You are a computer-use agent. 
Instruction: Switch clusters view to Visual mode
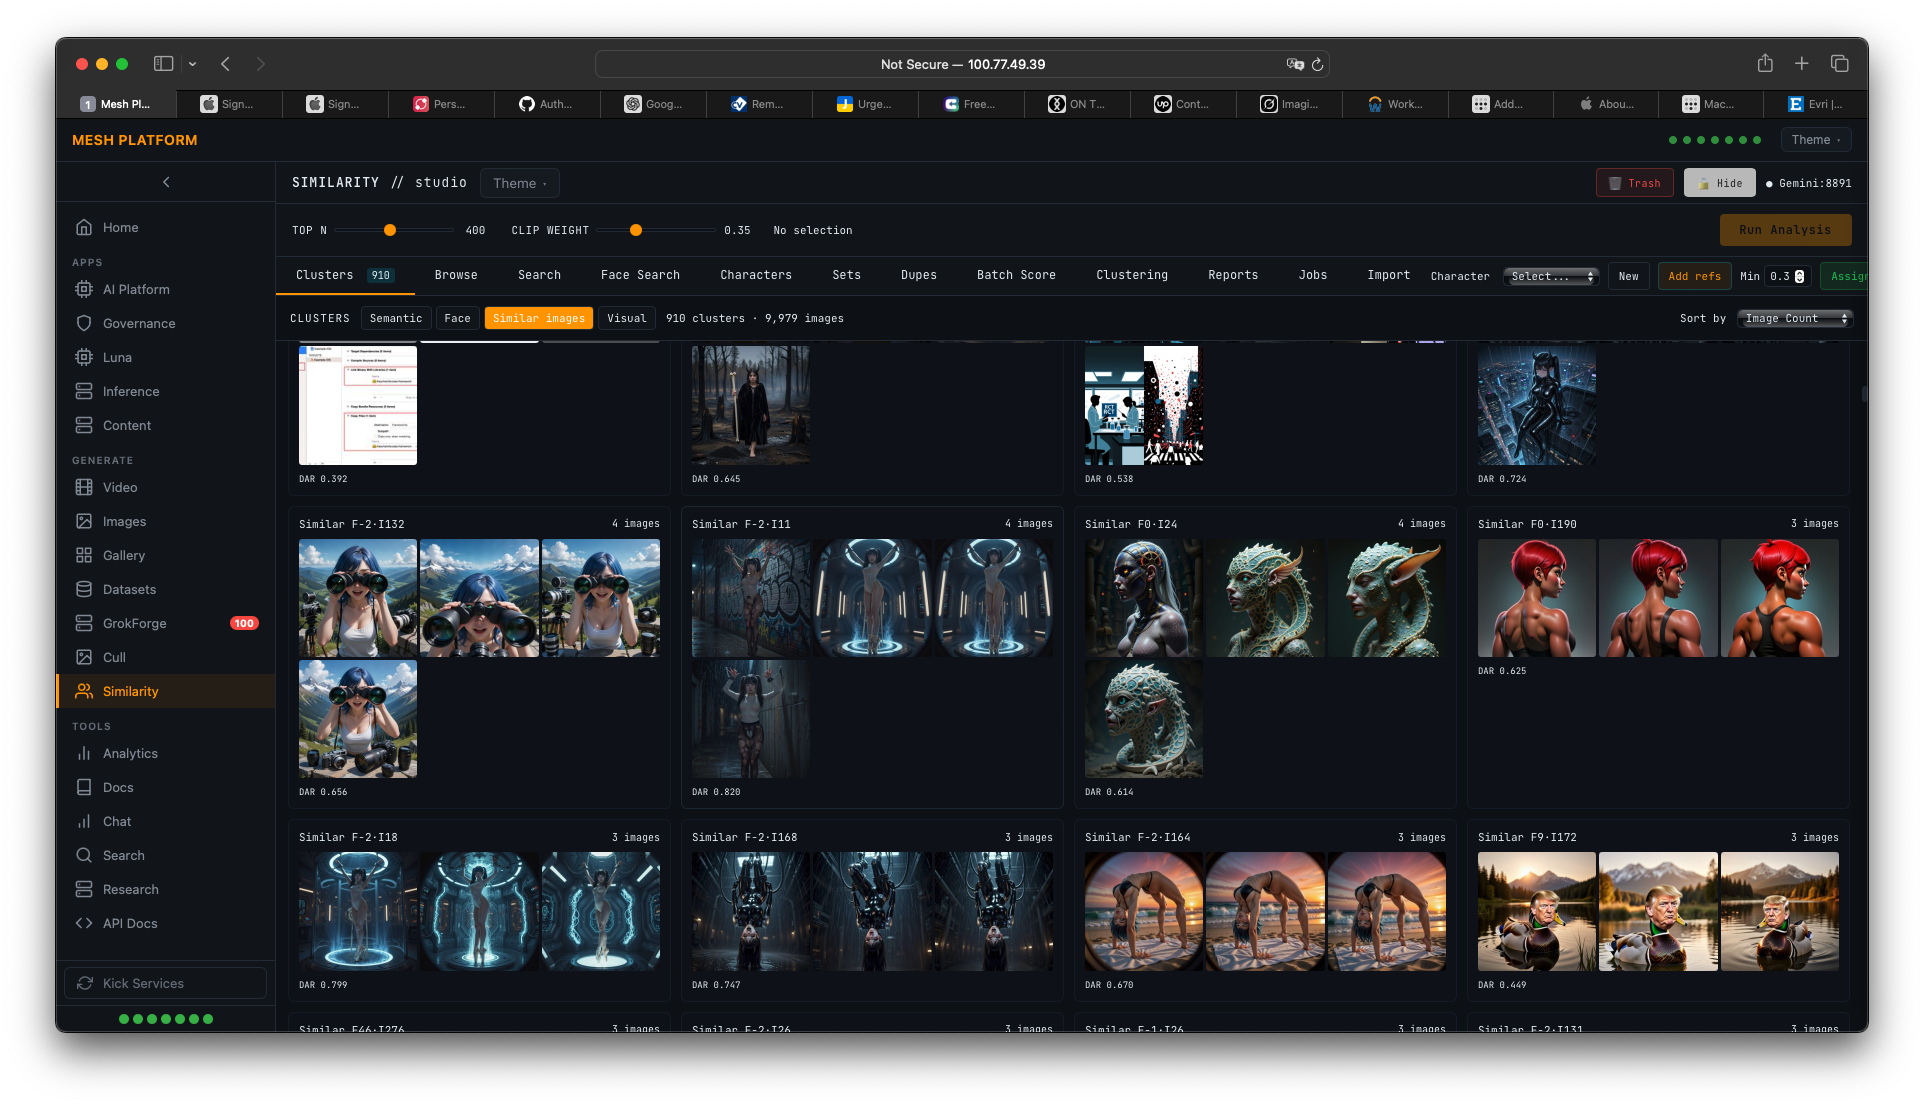point(626,317)
